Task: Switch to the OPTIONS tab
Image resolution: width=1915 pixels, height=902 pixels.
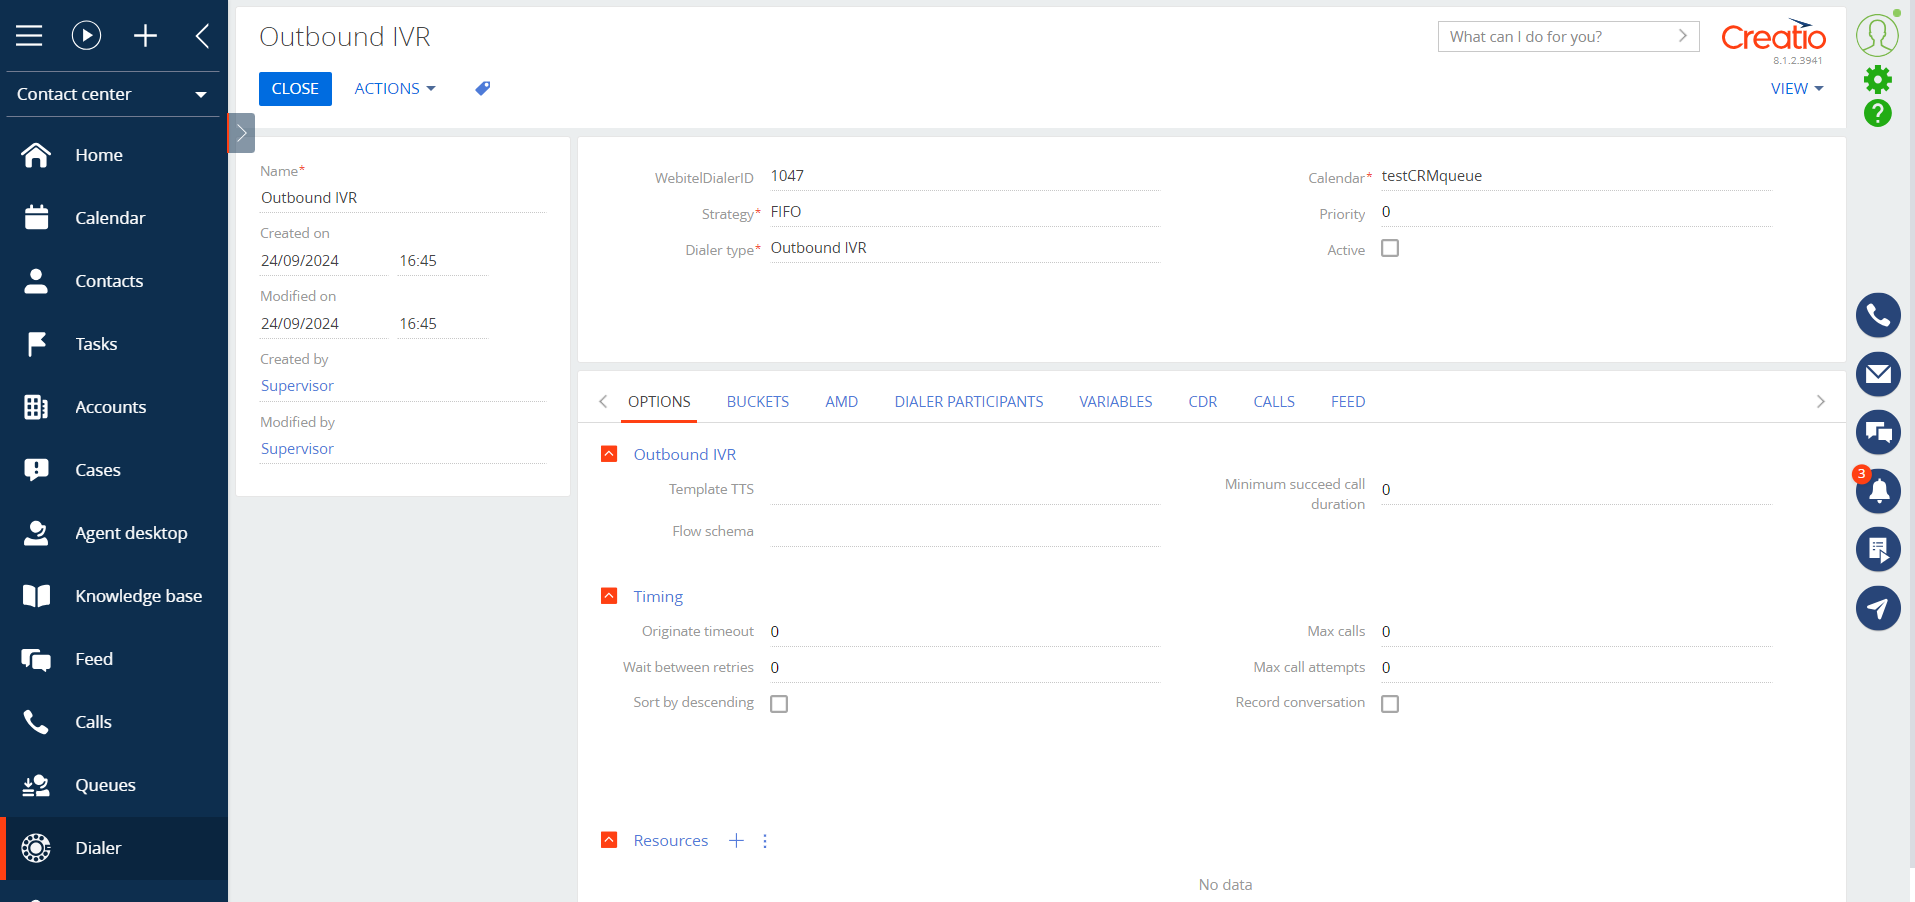Action: 659,402
